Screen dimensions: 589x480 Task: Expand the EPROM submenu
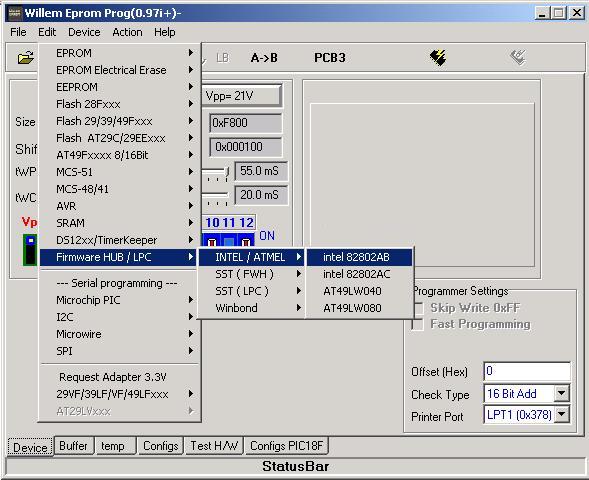[x=120, y=53]
